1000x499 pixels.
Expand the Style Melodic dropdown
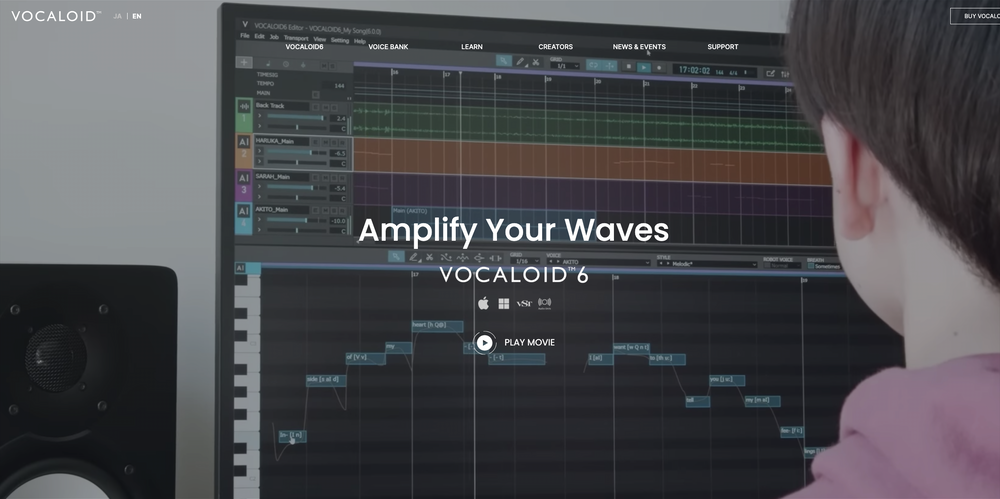pyautogui.click(x=712, y=263)
